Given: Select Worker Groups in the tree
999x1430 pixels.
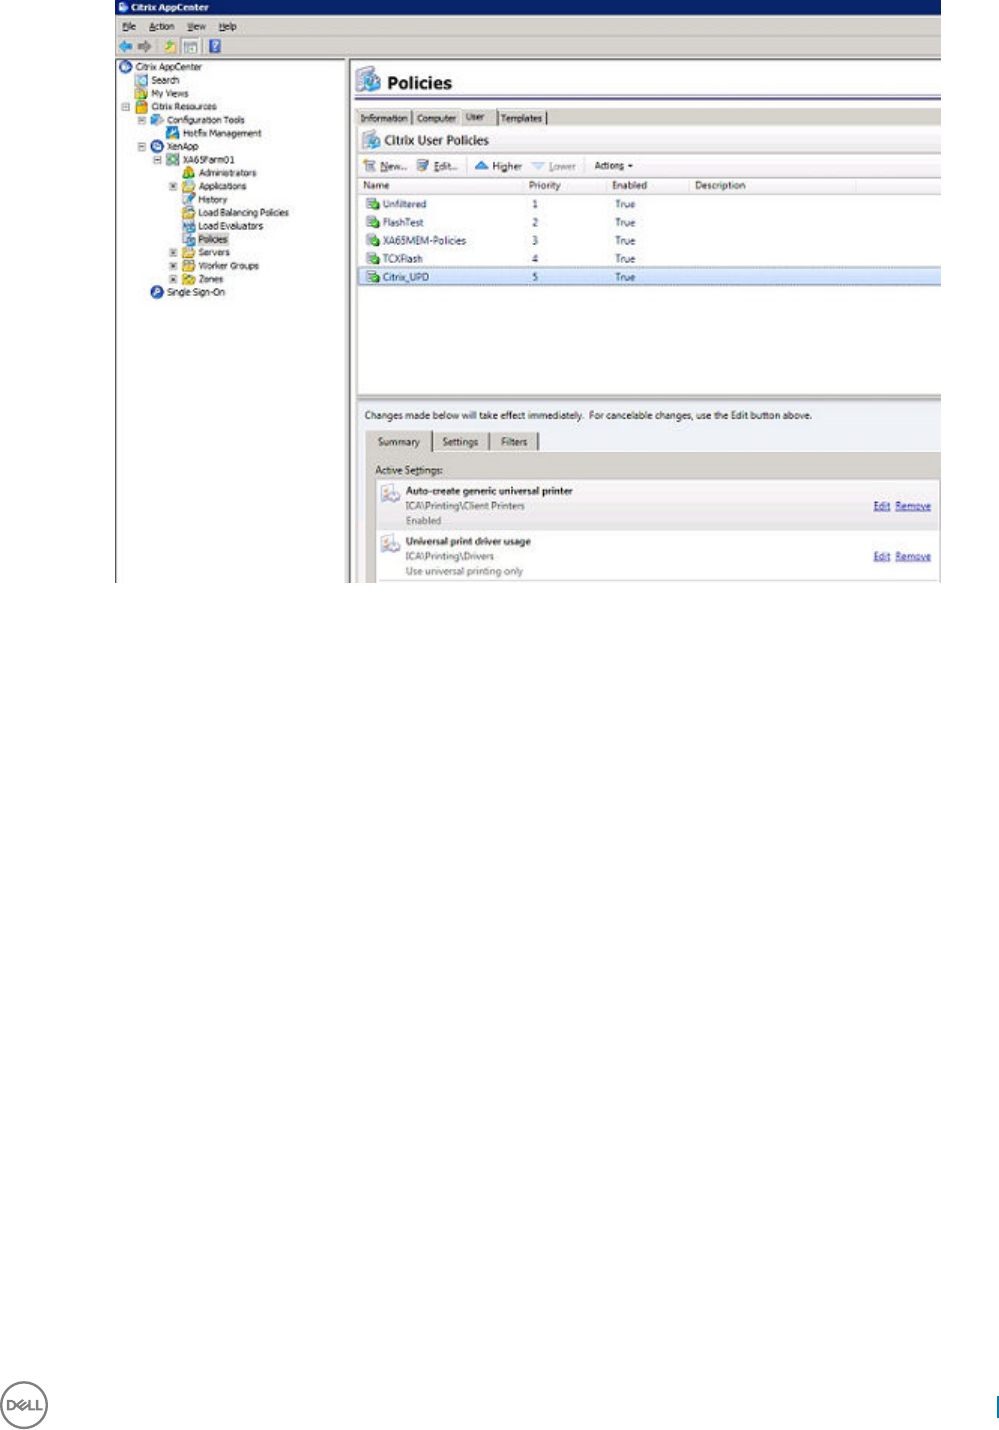Looking at the screenshot, I should pos(228,266).
